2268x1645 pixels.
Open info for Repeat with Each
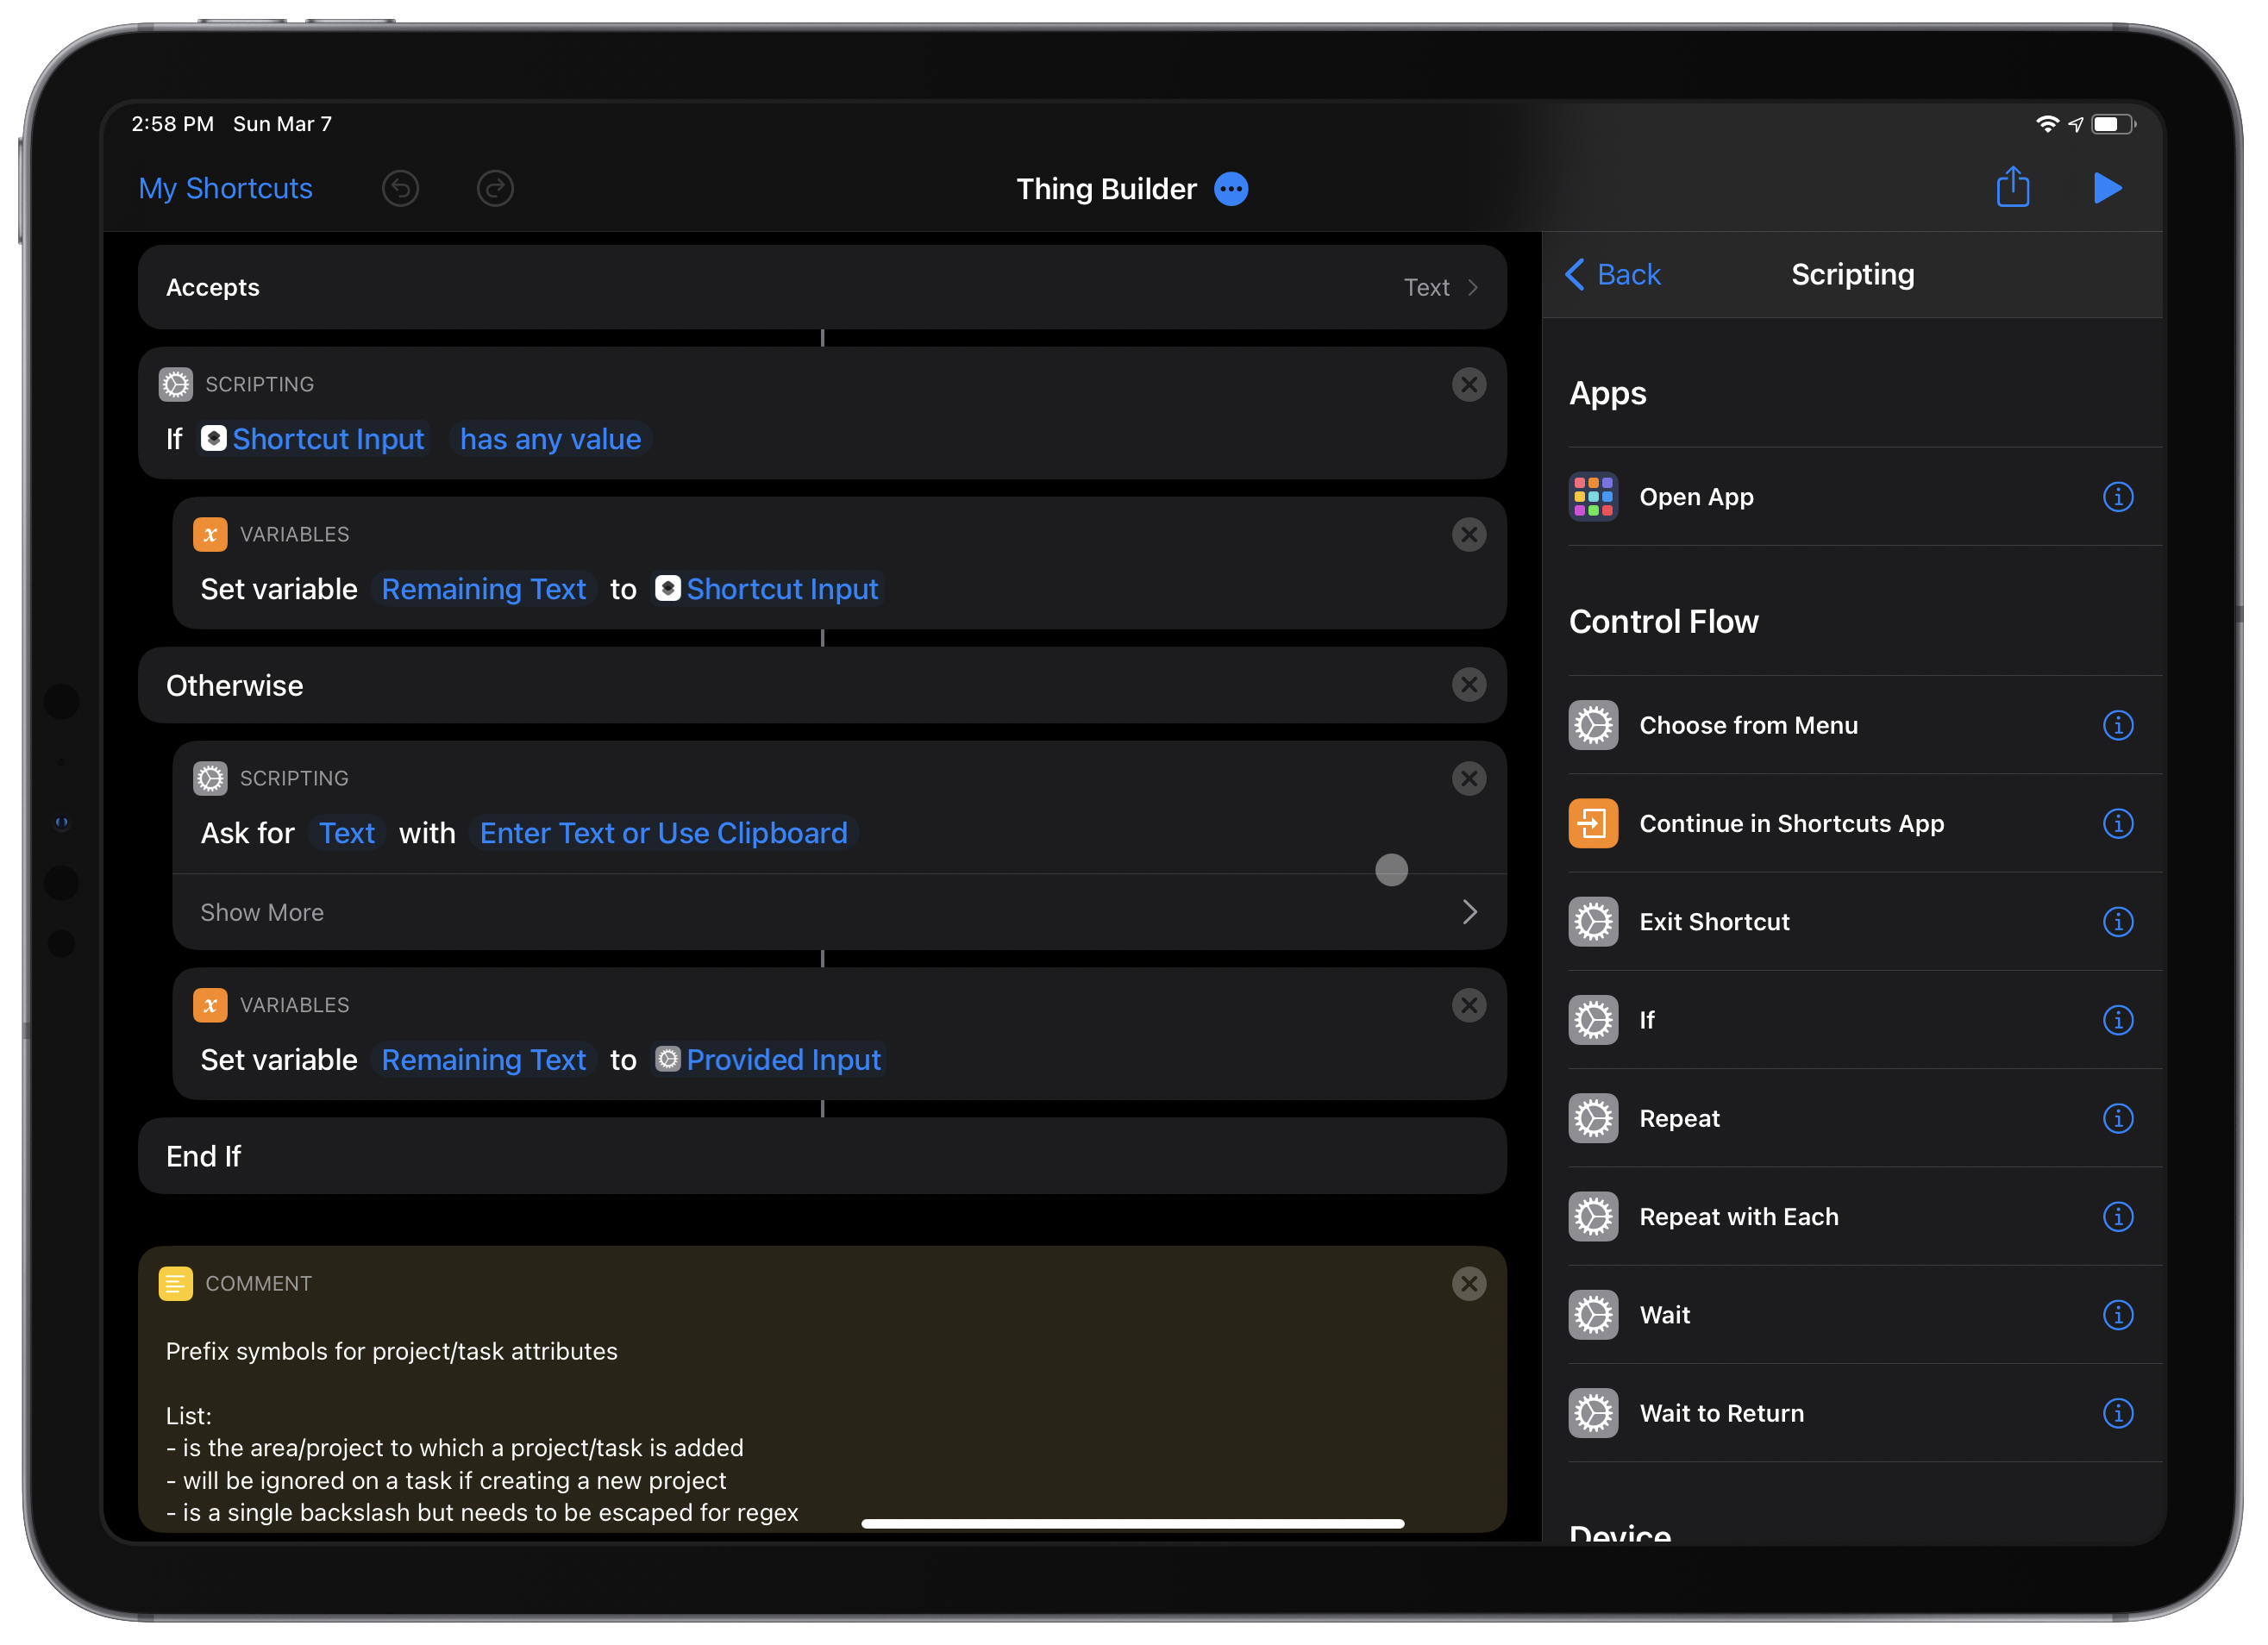(x=2119, y=1217)
